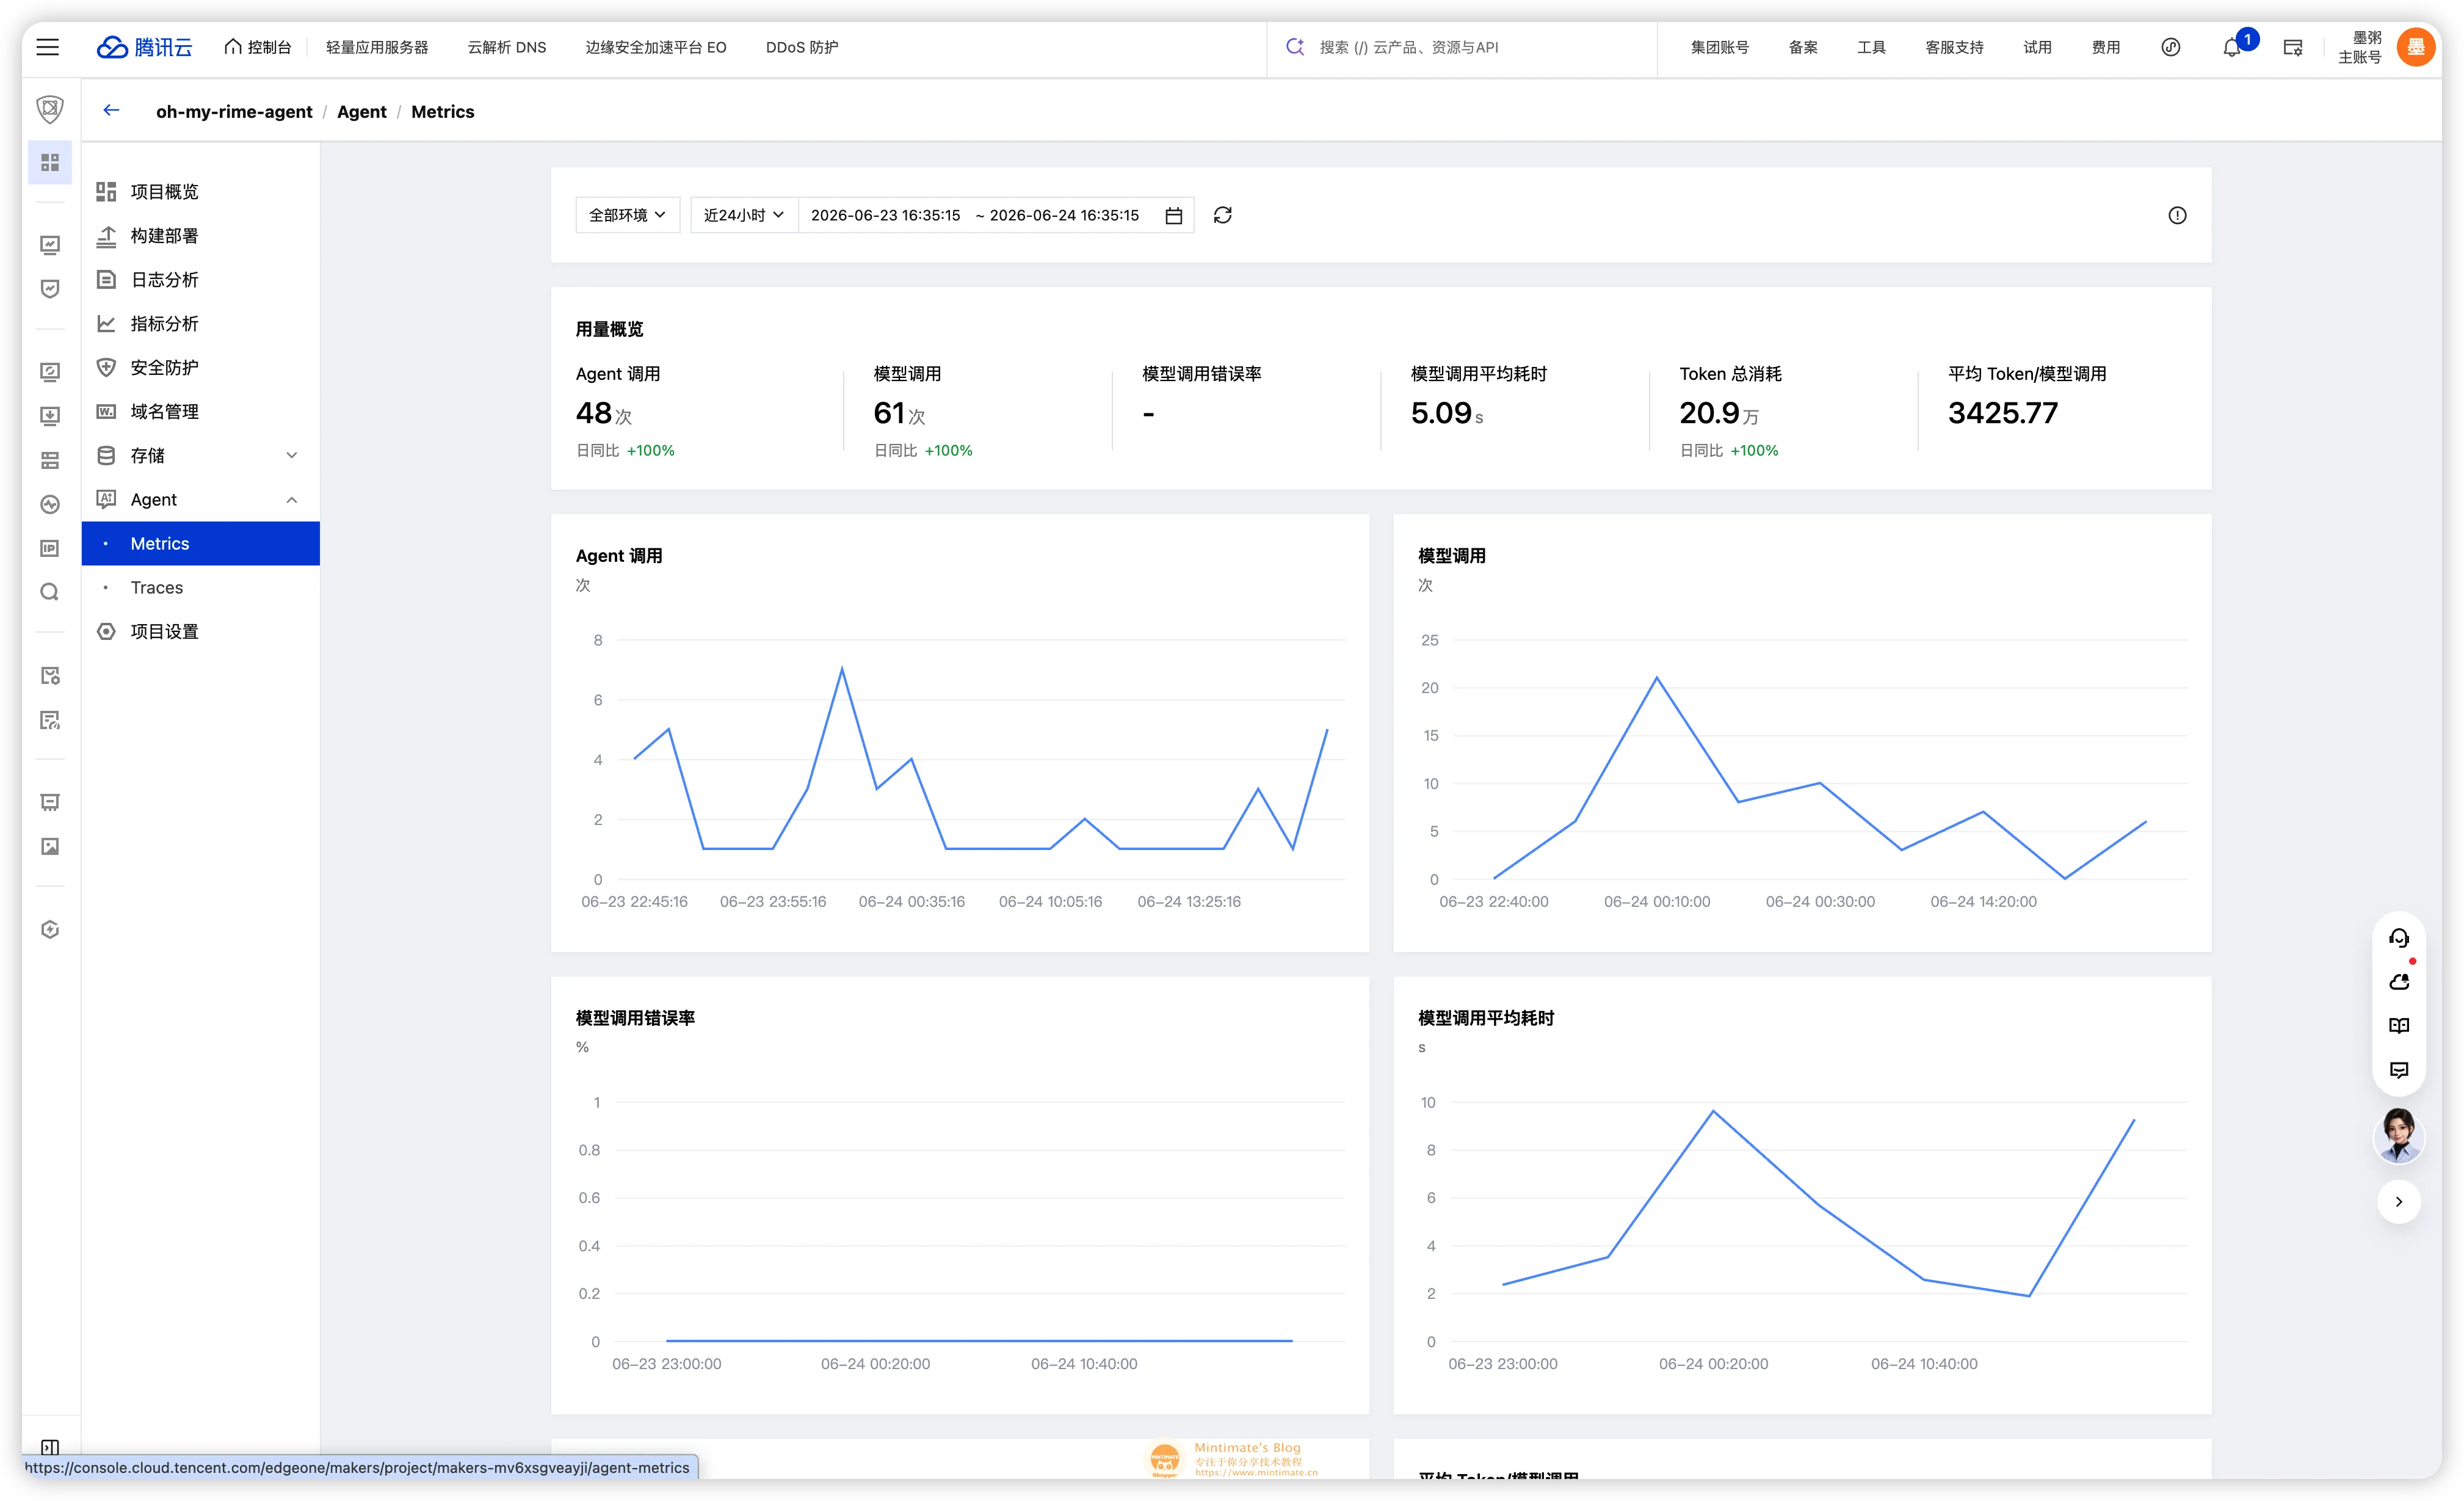Open the customer service headset widget
The height and width of the screenshot is (1501, 2464).
point(2398,937)
